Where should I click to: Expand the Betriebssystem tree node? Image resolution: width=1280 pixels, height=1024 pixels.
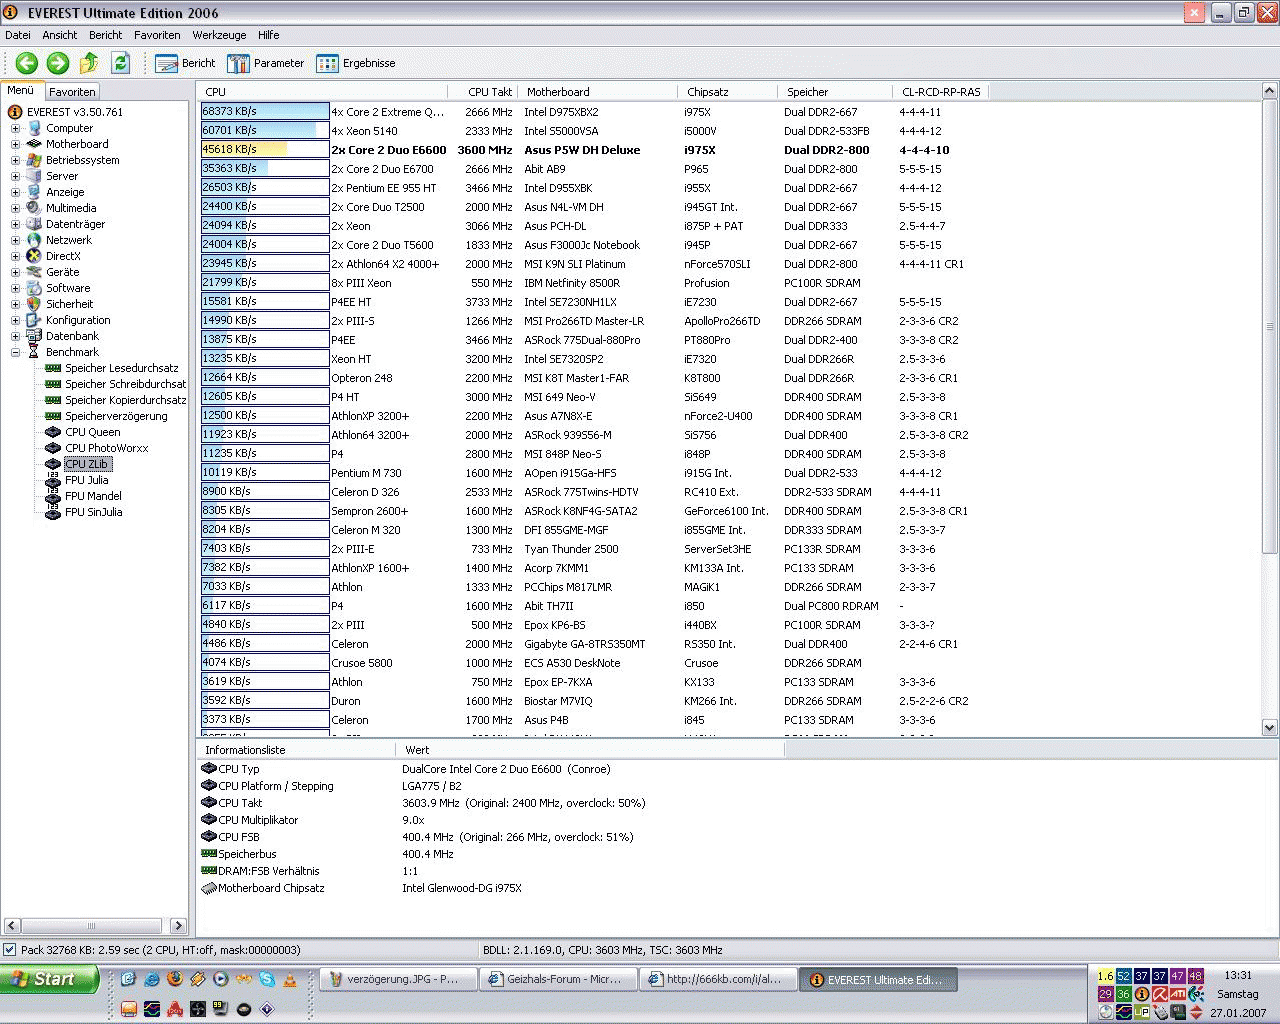tap(15, 160)
